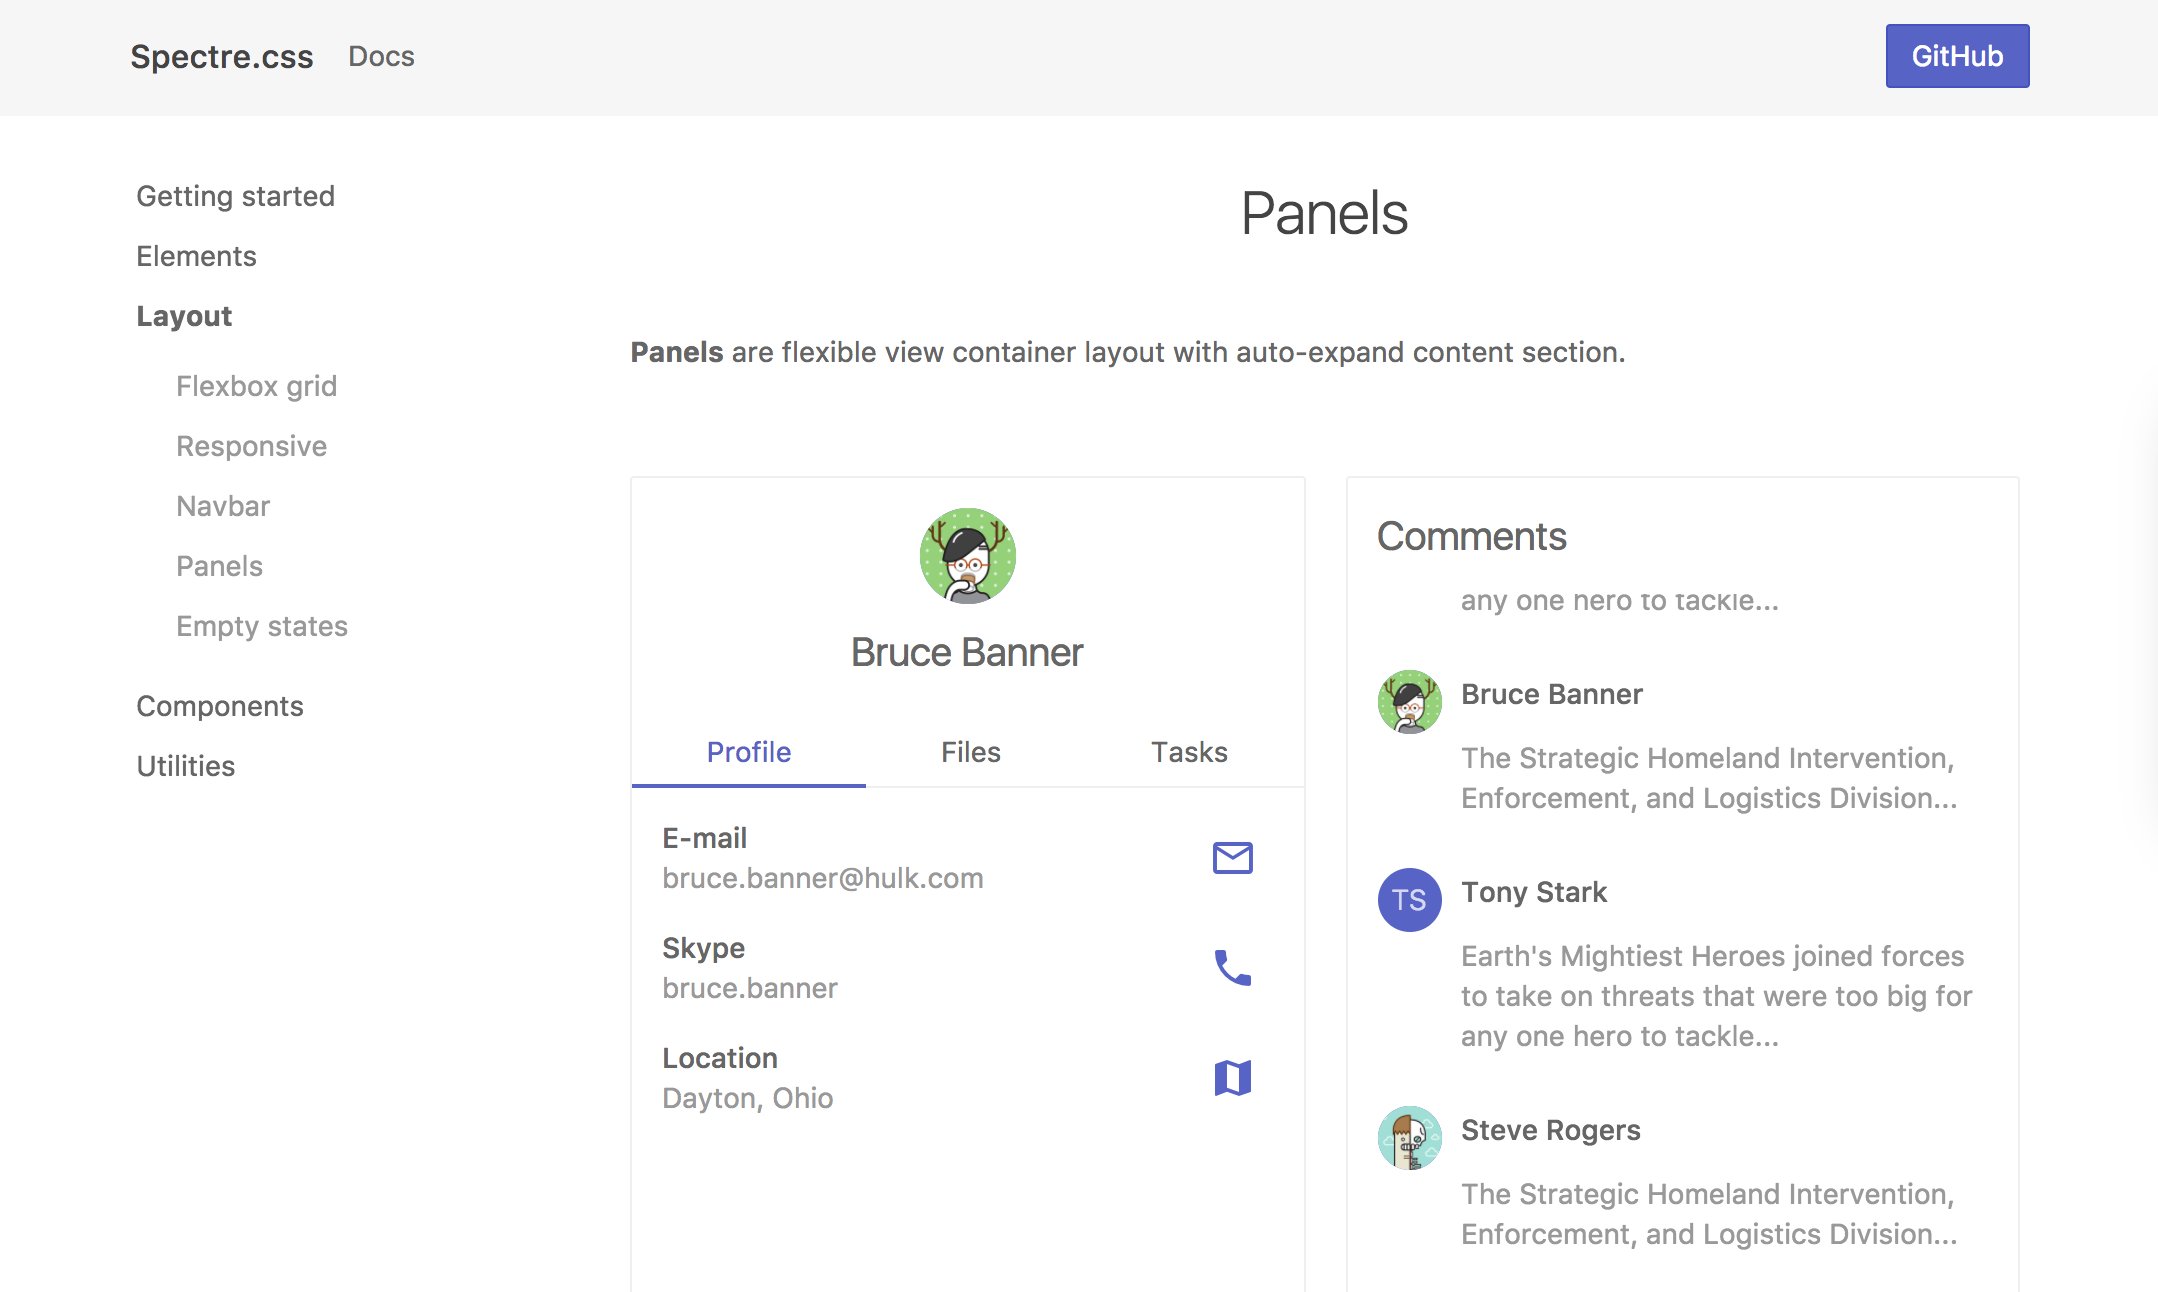The image size is (2158, 1292).
Task: Open Empty states sidebar link
Action: 262,626
